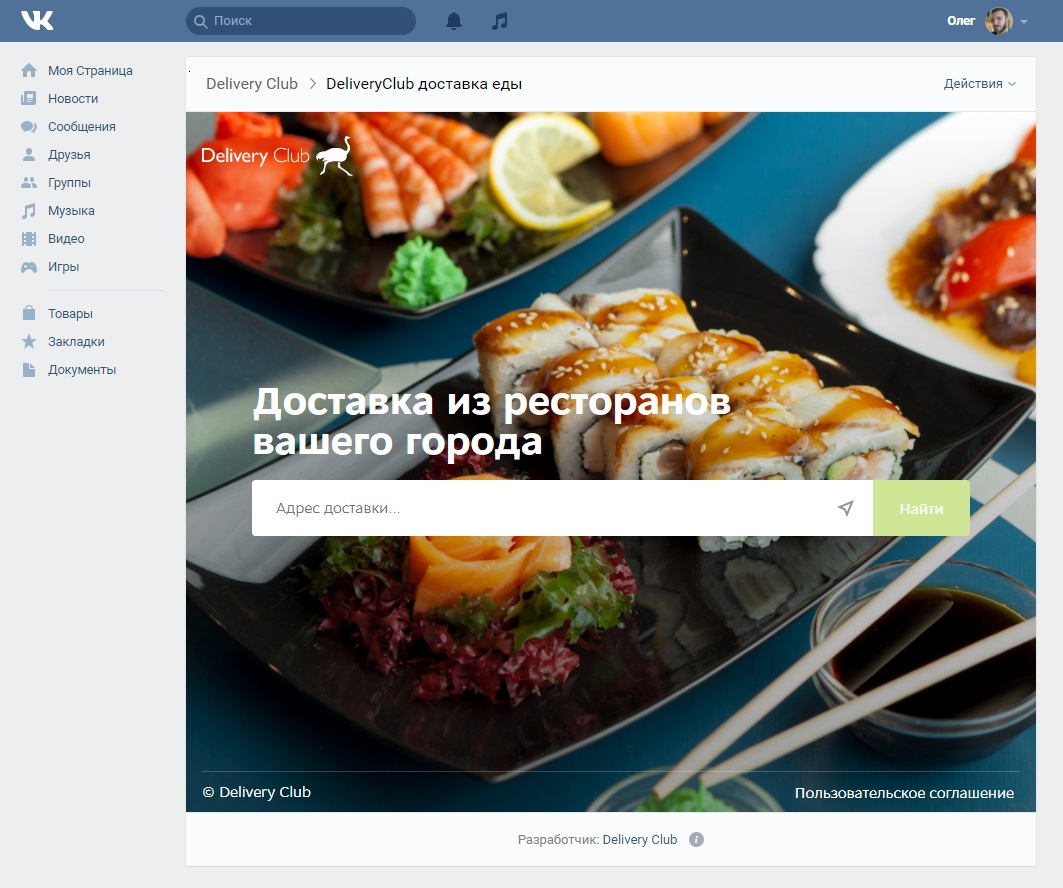Image resolution: width=1063 pixels, height=888 pixels.
Task: Open Новости in the sidebar
Action: point(73,98)
